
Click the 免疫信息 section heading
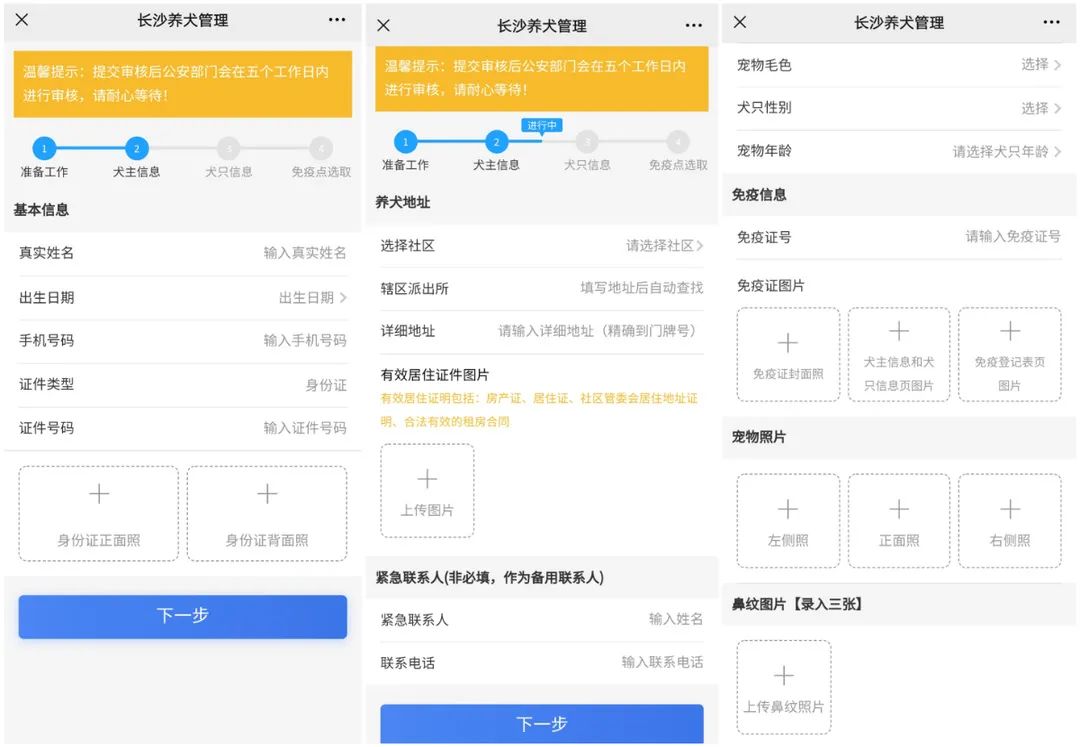pyautogui.click(x=758, y=194)
